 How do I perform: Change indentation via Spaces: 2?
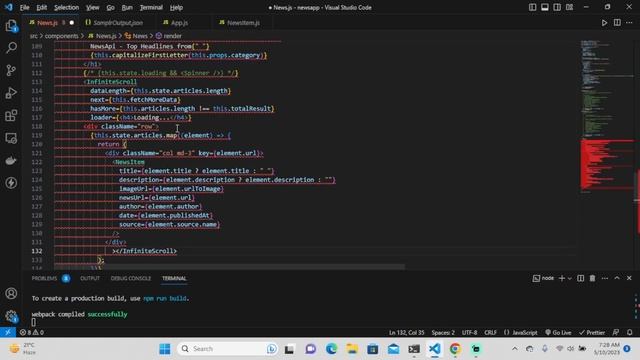pos(443,332)
